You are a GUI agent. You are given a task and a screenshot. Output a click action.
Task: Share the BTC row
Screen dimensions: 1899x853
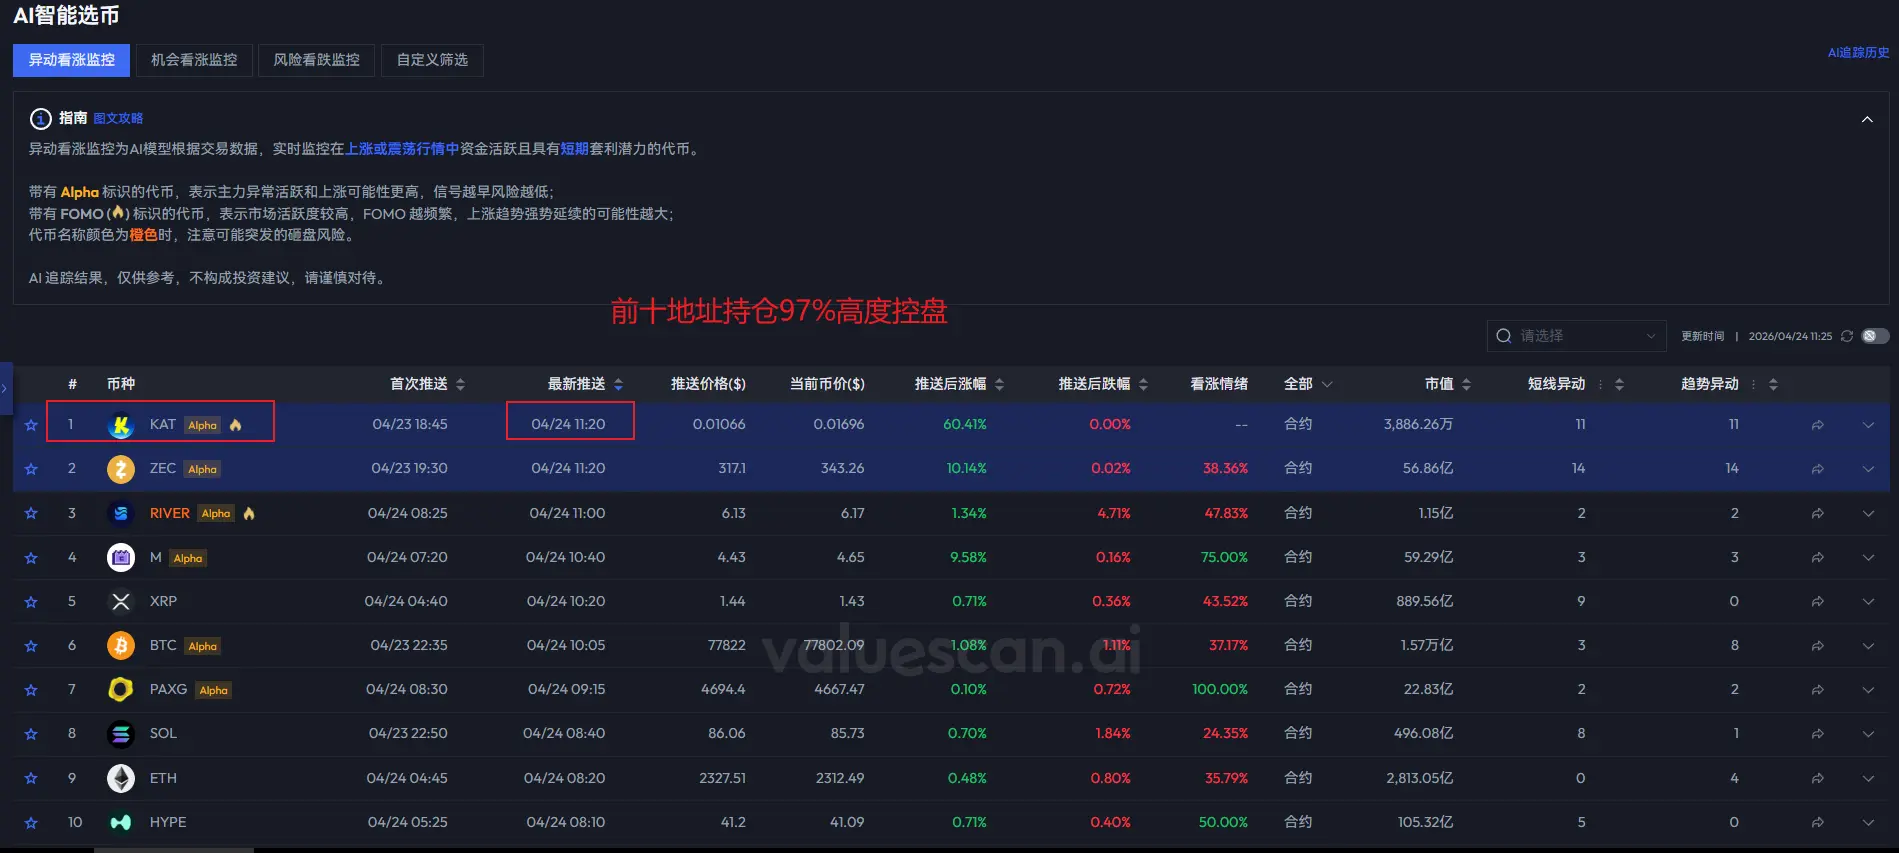click(1817, 646)
